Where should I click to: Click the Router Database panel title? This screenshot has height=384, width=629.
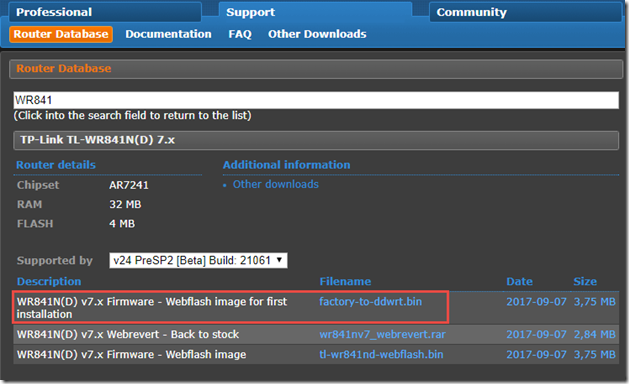(x=64, y=68)
